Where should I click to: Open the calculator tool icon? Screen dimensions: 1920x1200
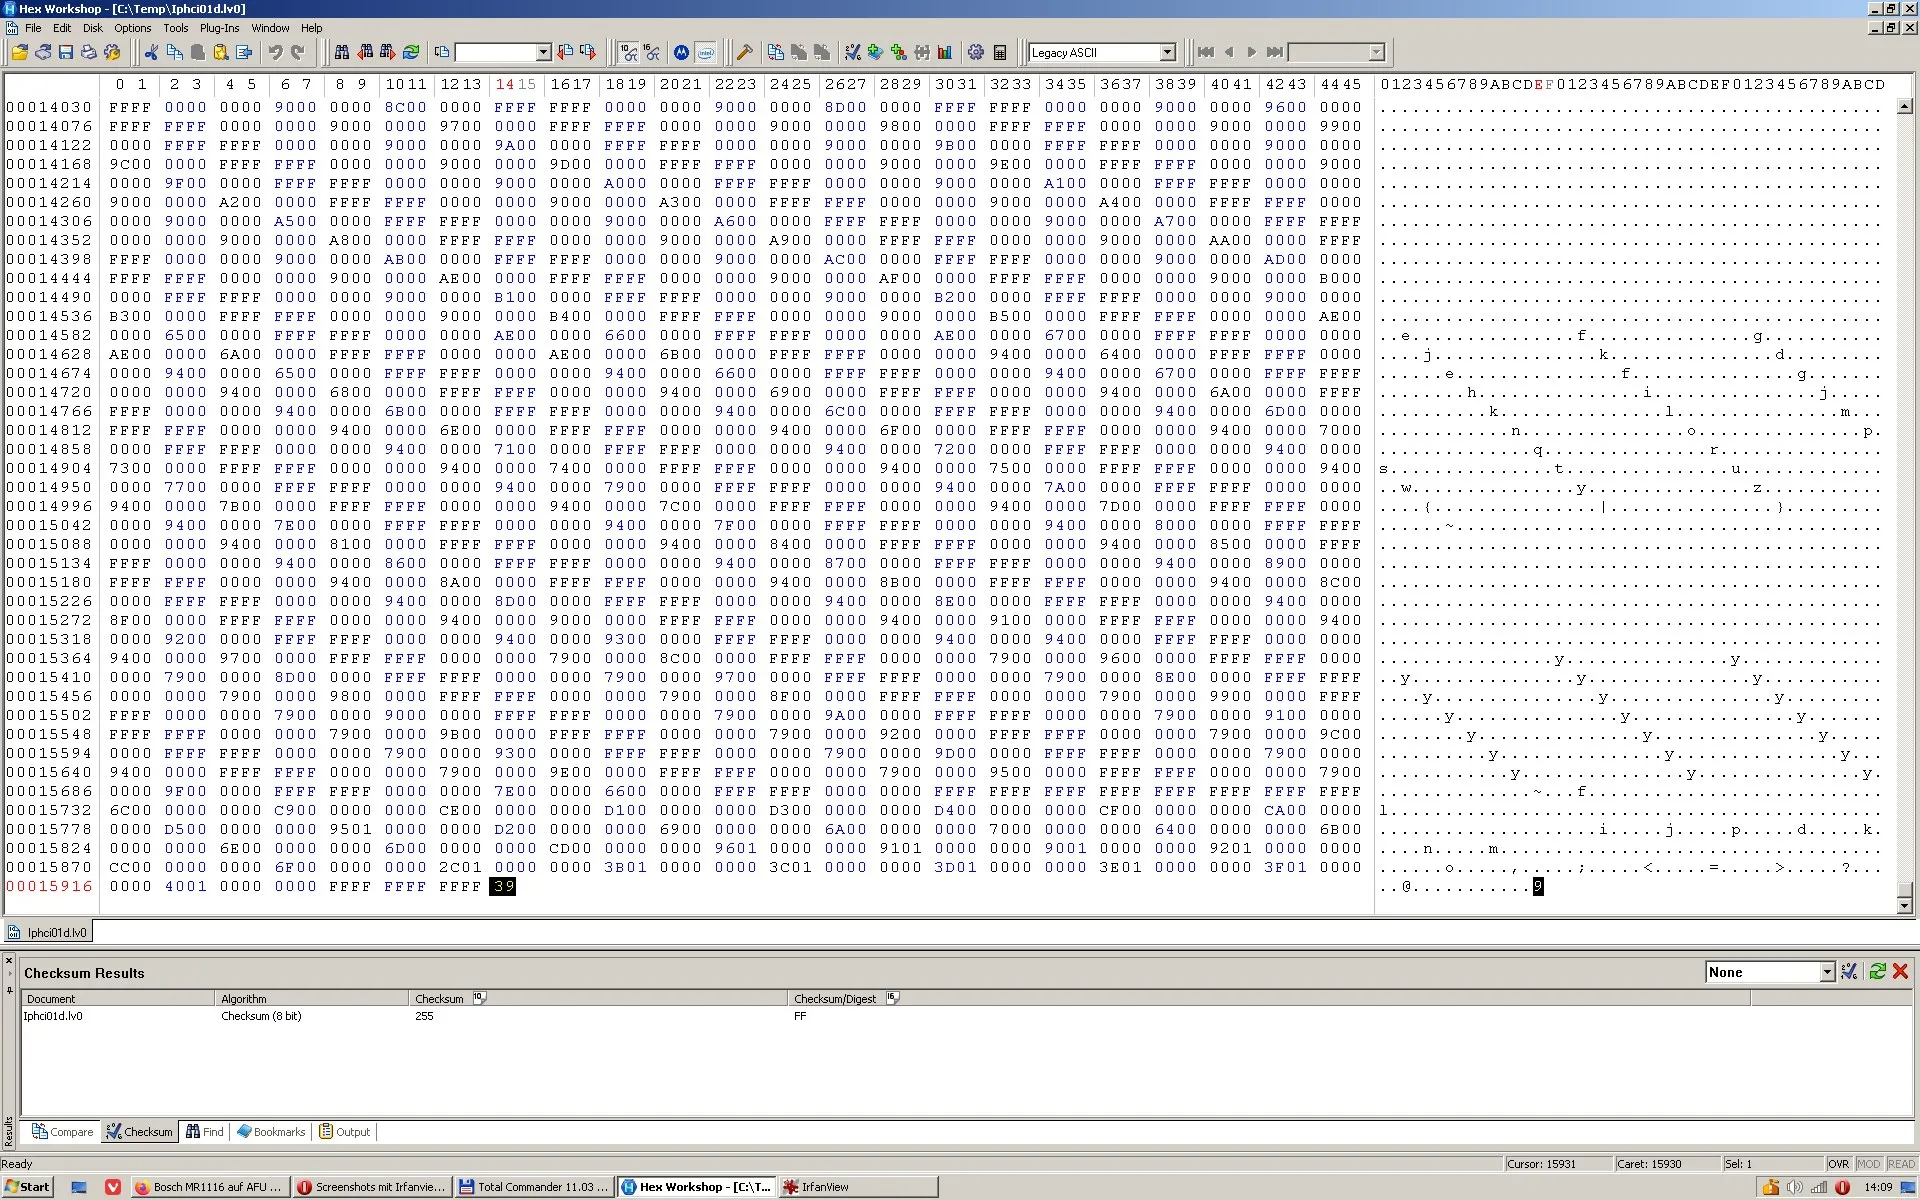pyautogui.click(x=999, y=52)
